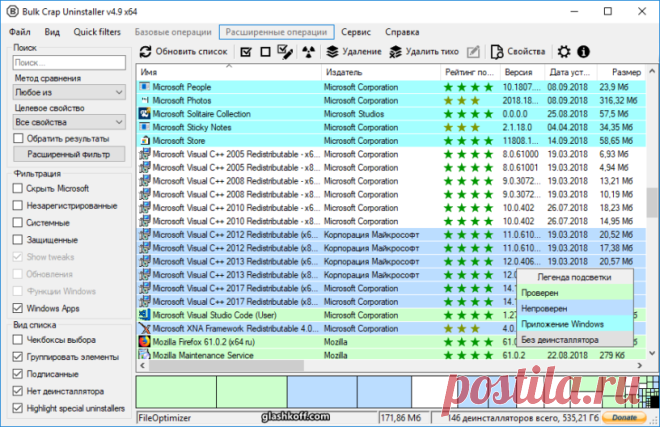Click Microsoft Sticky Notes icon
The height and width of the screenshot is (427, 660).
click(x=144, y=127)
